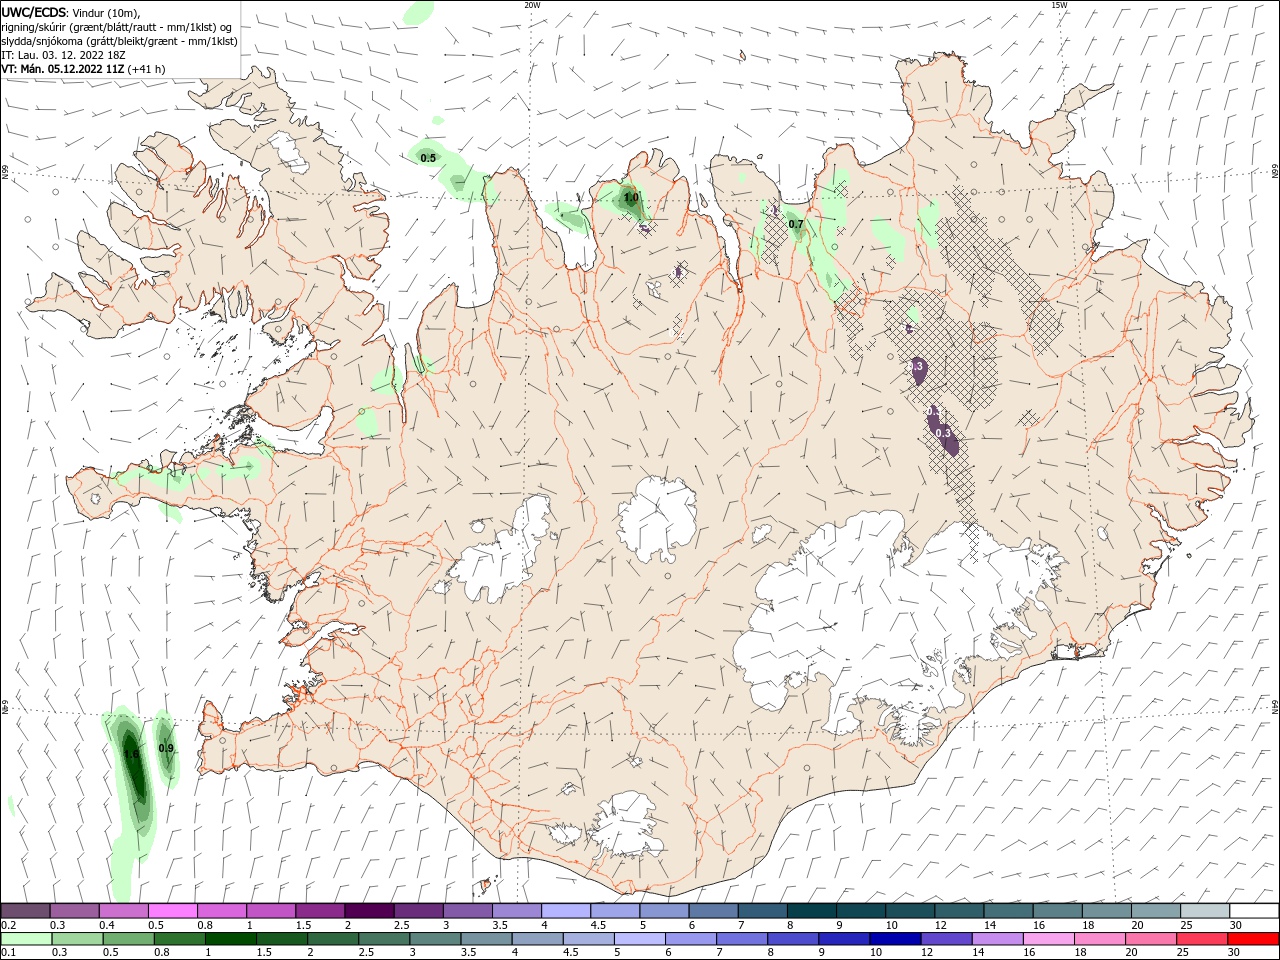Pick the snow scale swatch starting at 6
Screen dimensions: 1280x960
713,910
